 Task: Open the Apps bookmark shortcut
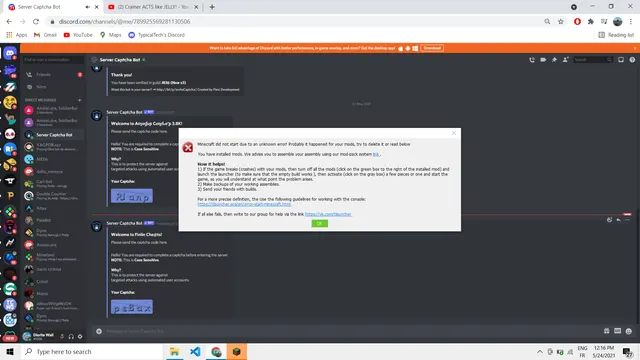coord(16,35)
